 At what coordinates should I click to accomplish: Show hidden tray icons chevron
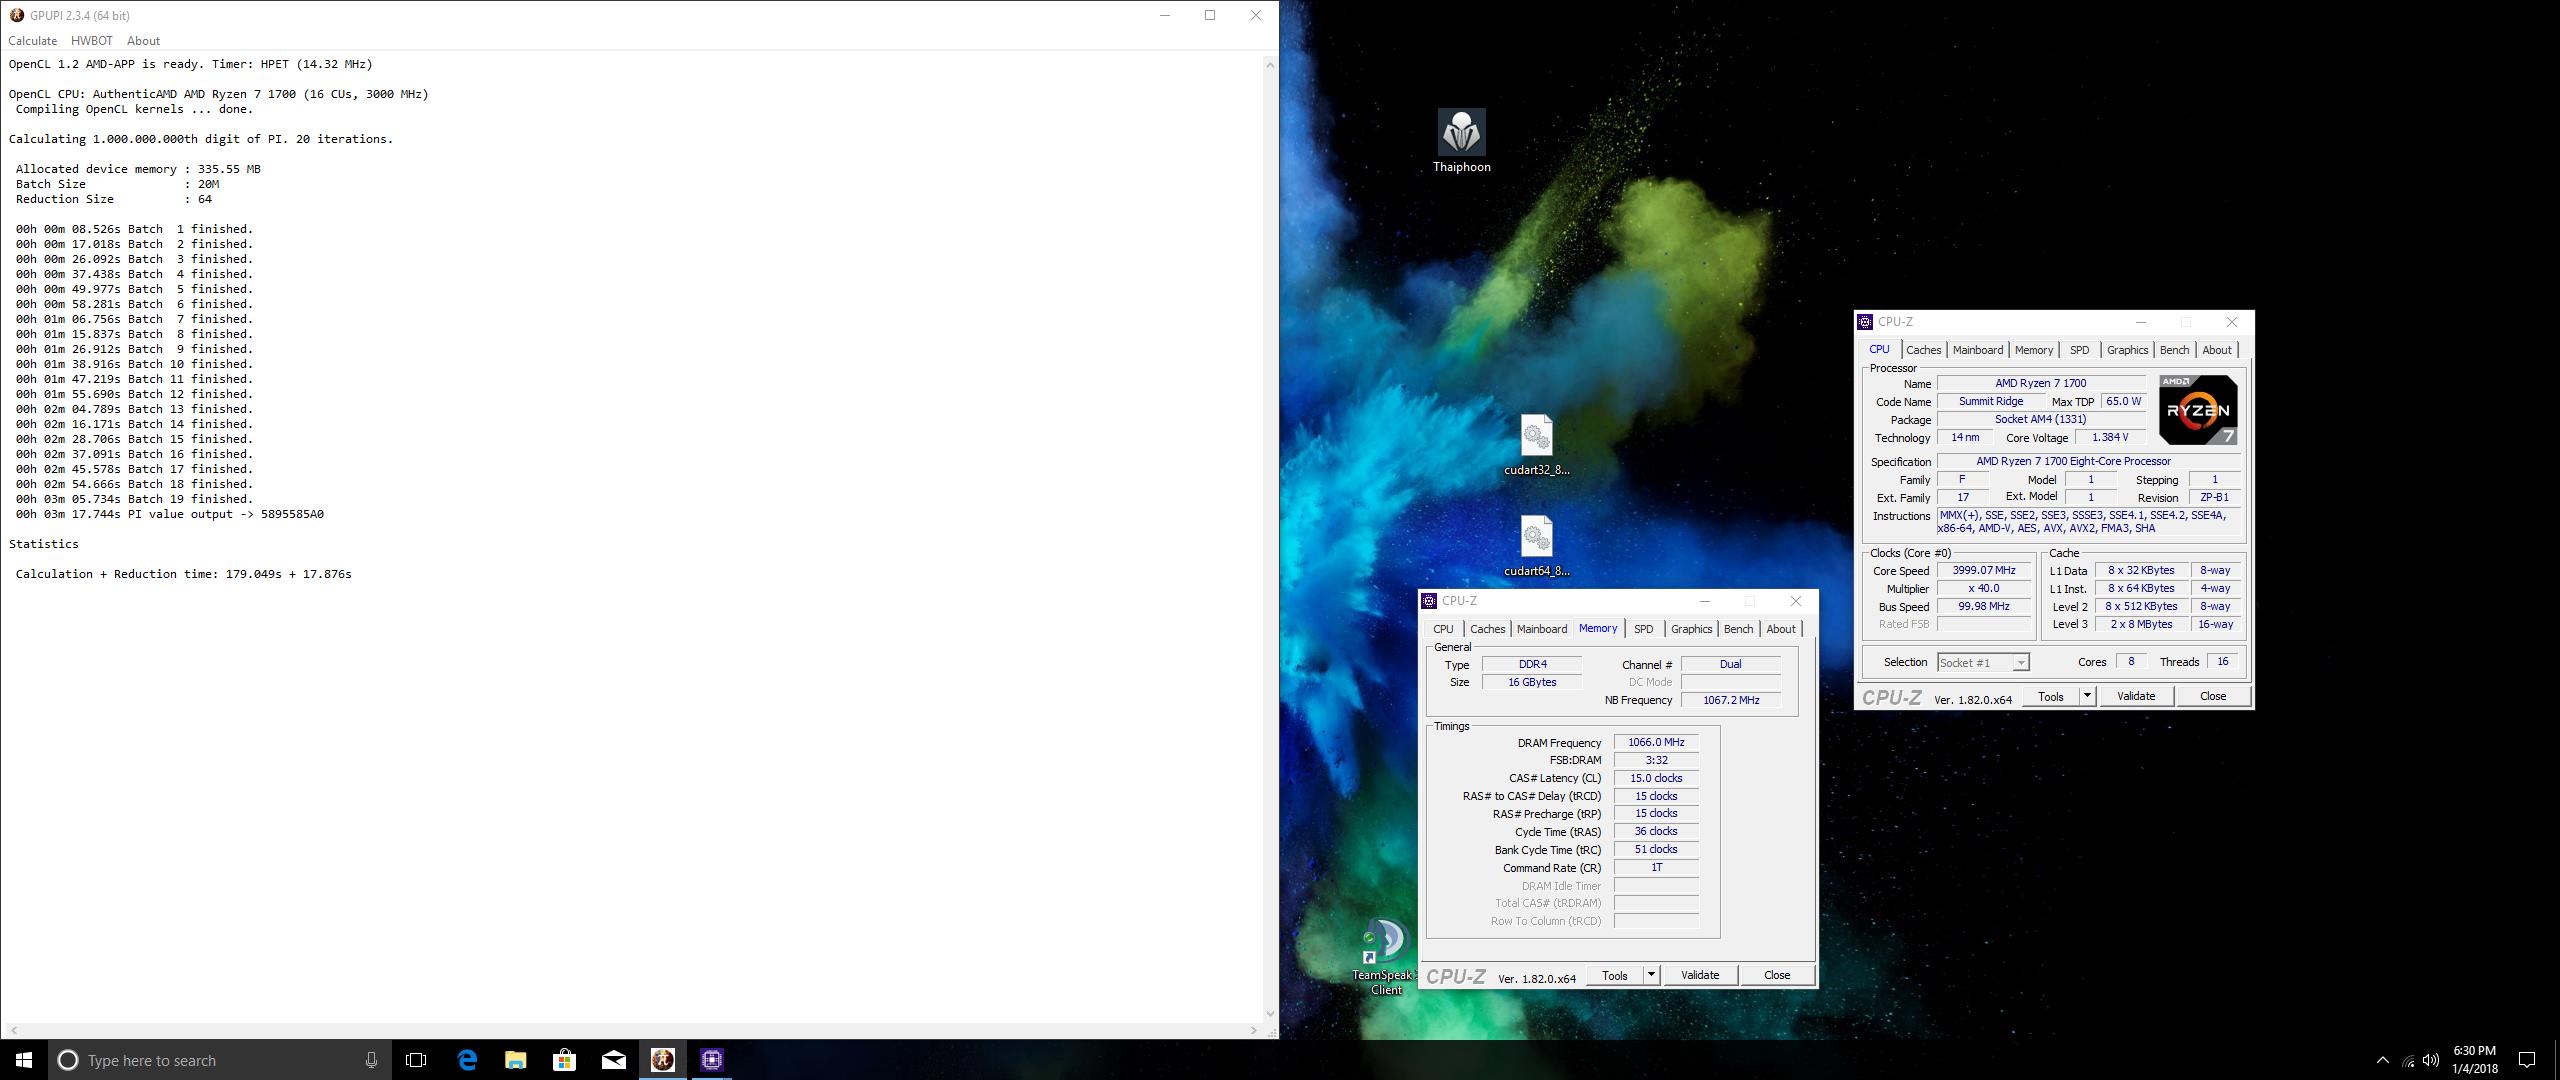2382,1060
